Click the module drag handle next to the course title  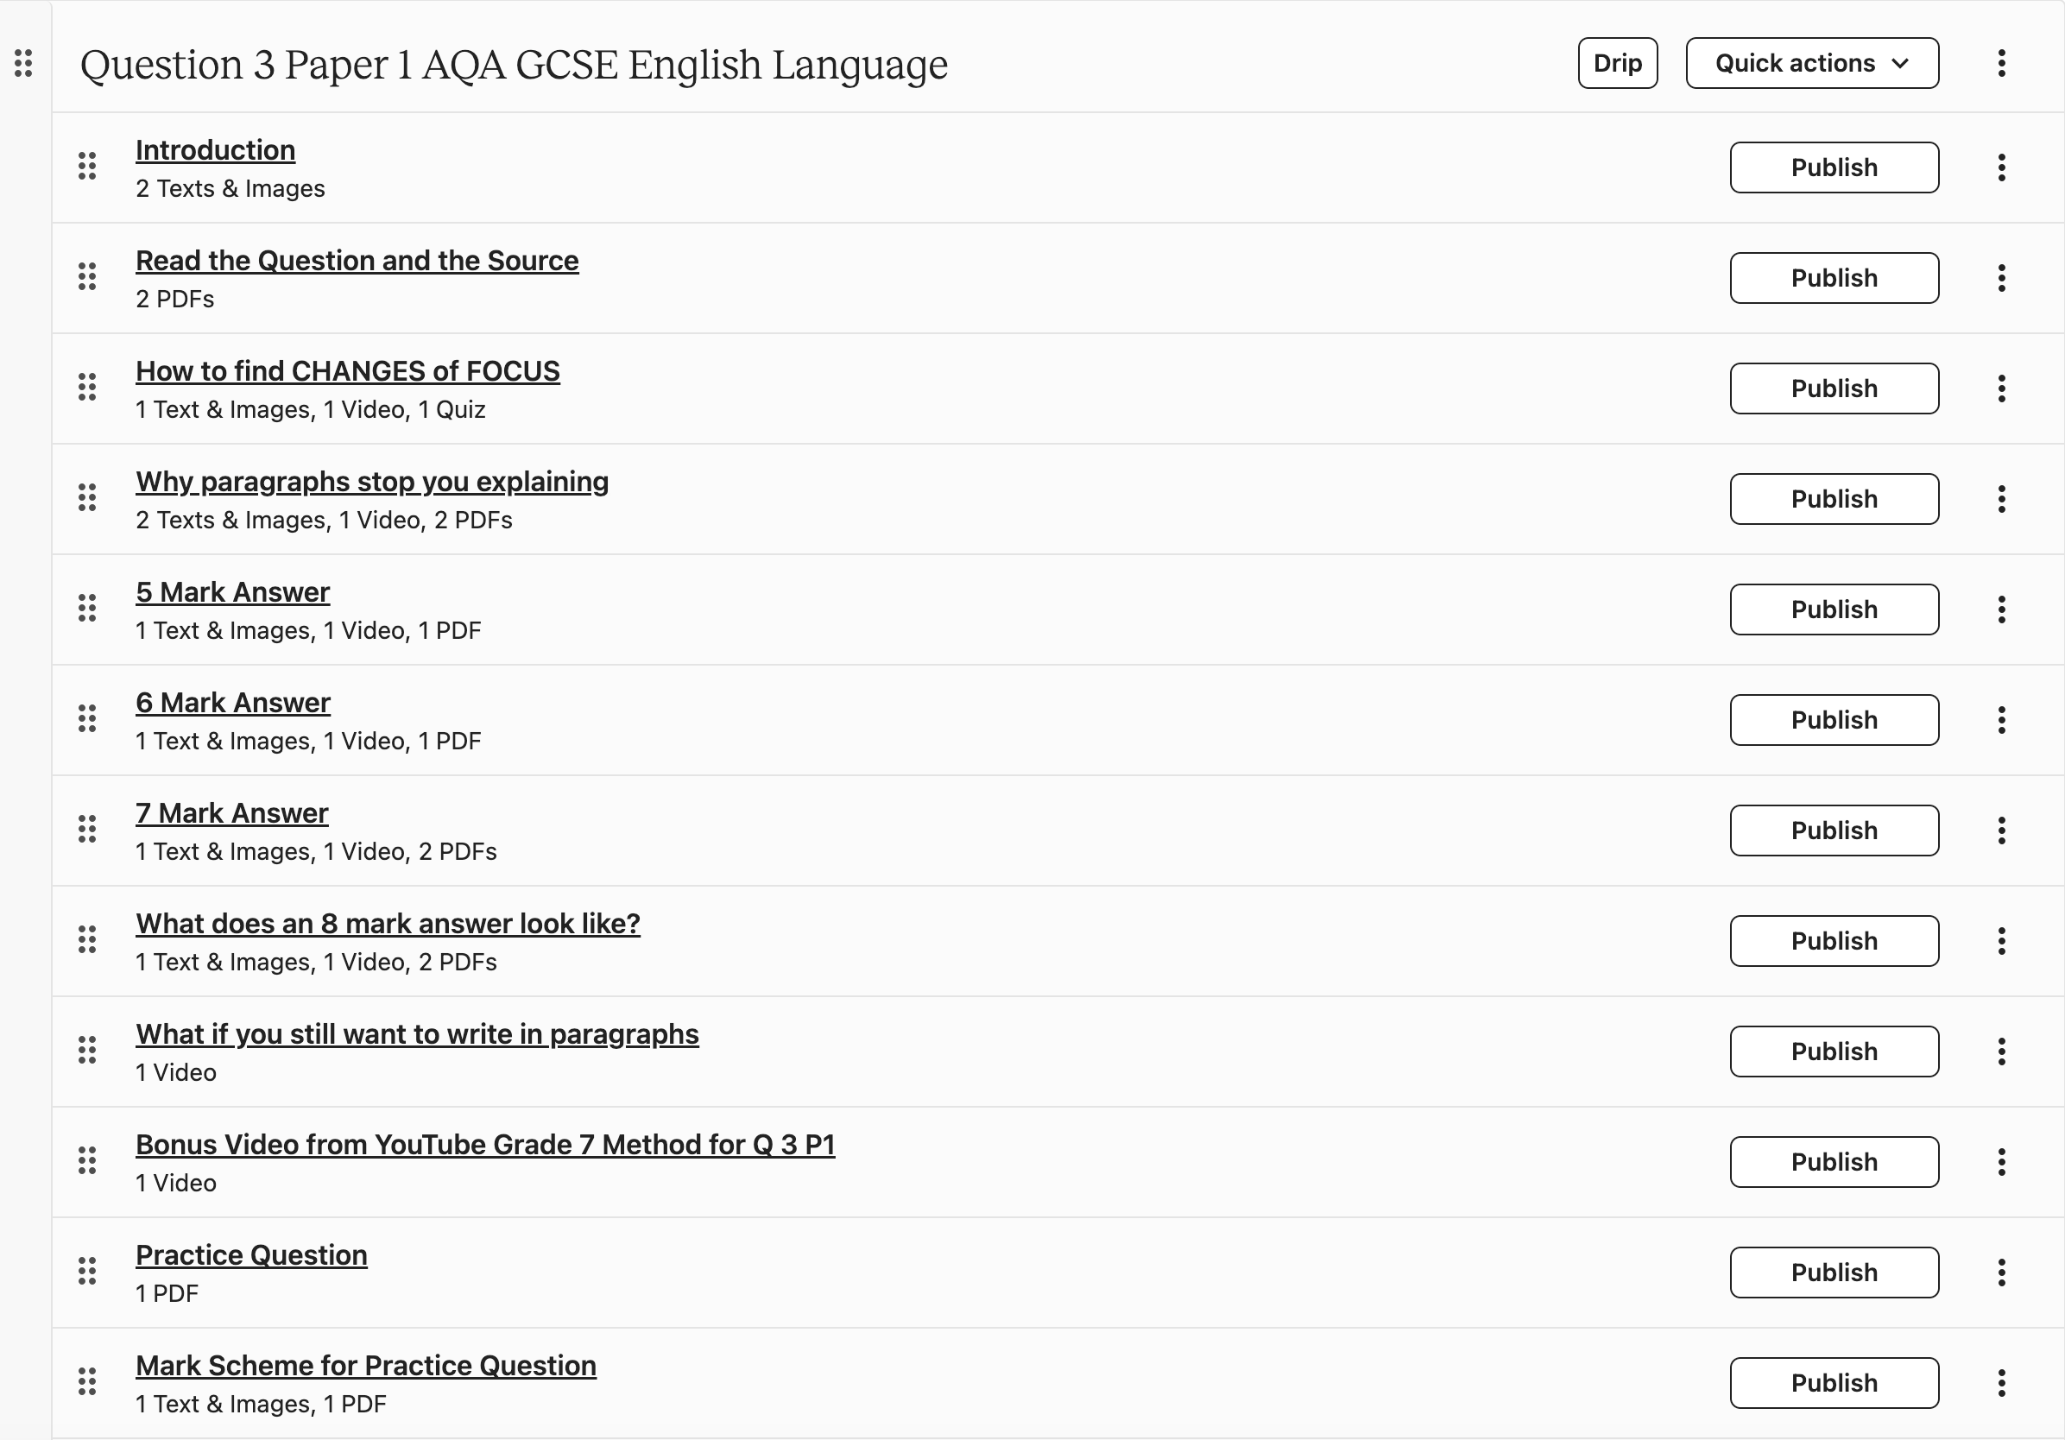[24, 63]
